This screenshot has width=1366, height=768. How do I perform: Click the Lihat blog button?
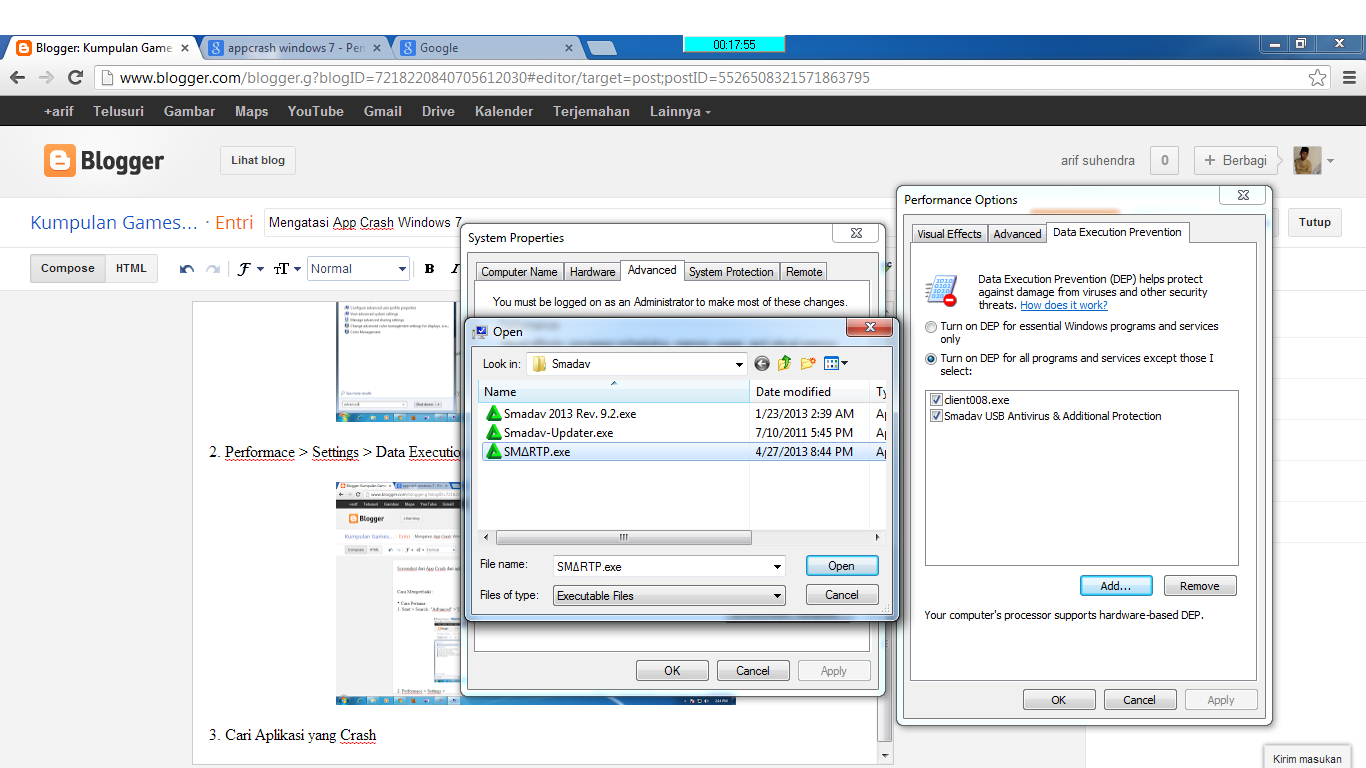coord(258,160)
